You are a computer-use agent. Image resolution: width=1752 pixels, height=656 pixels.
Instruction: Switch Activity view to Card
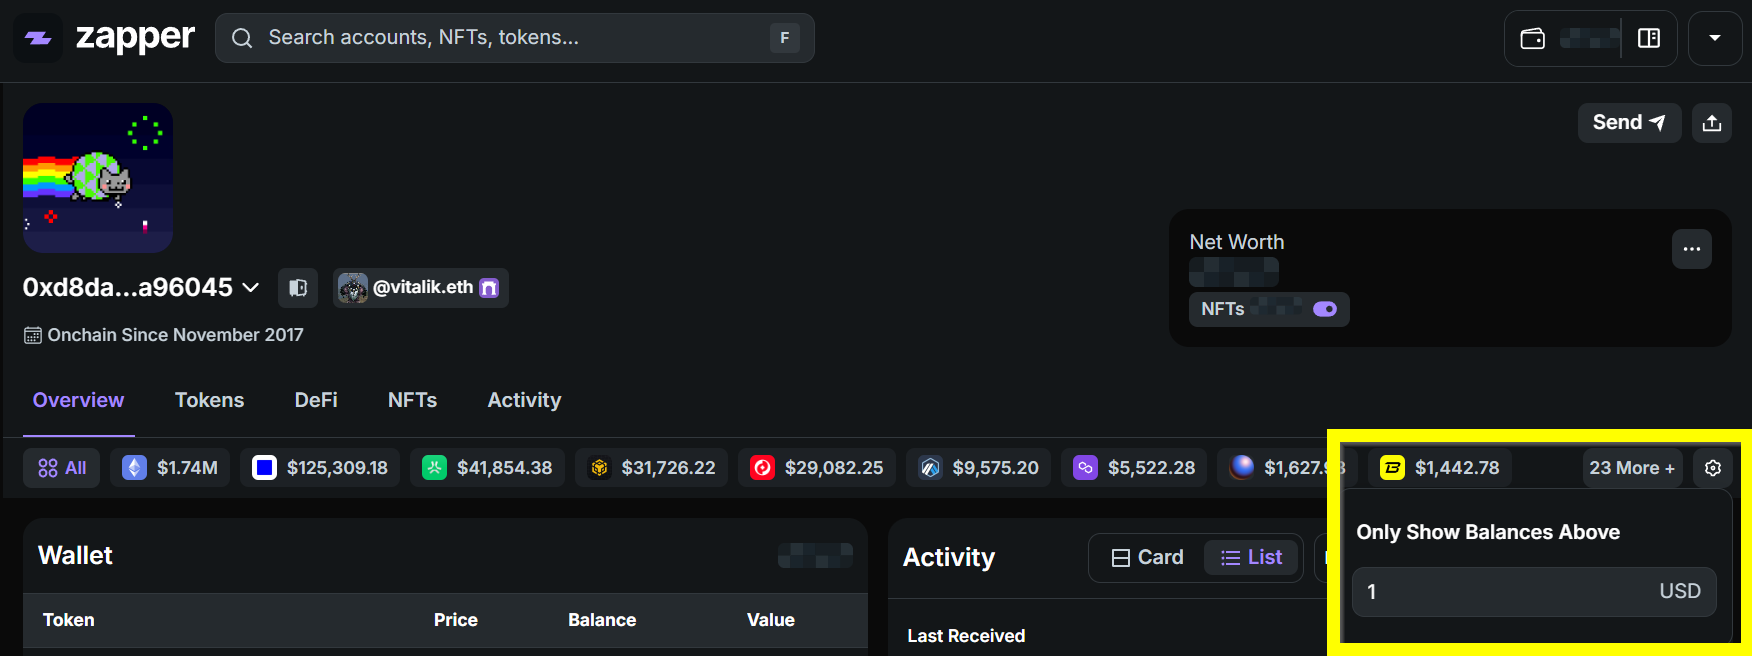(1147, 557)
